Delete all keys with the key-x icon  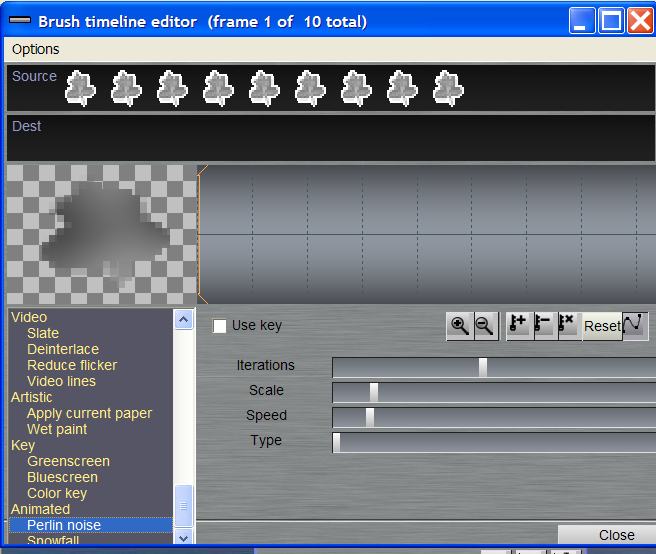(x=568, y=325)
